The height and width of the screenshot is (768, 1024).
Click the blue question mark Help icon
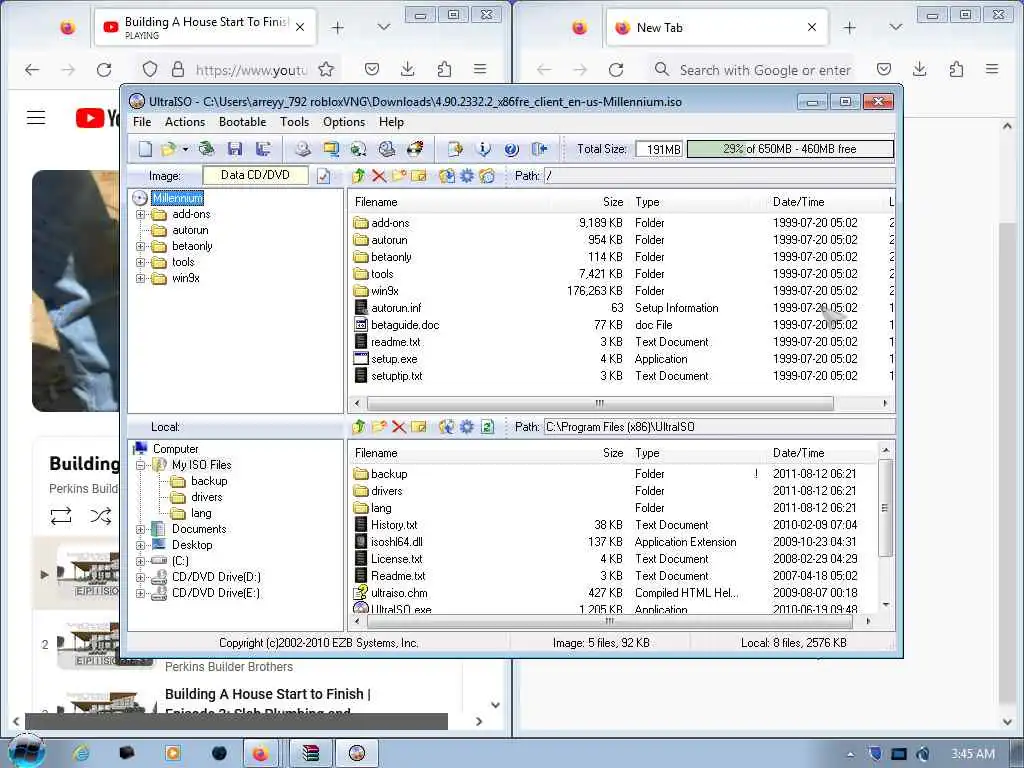[511, 149]
